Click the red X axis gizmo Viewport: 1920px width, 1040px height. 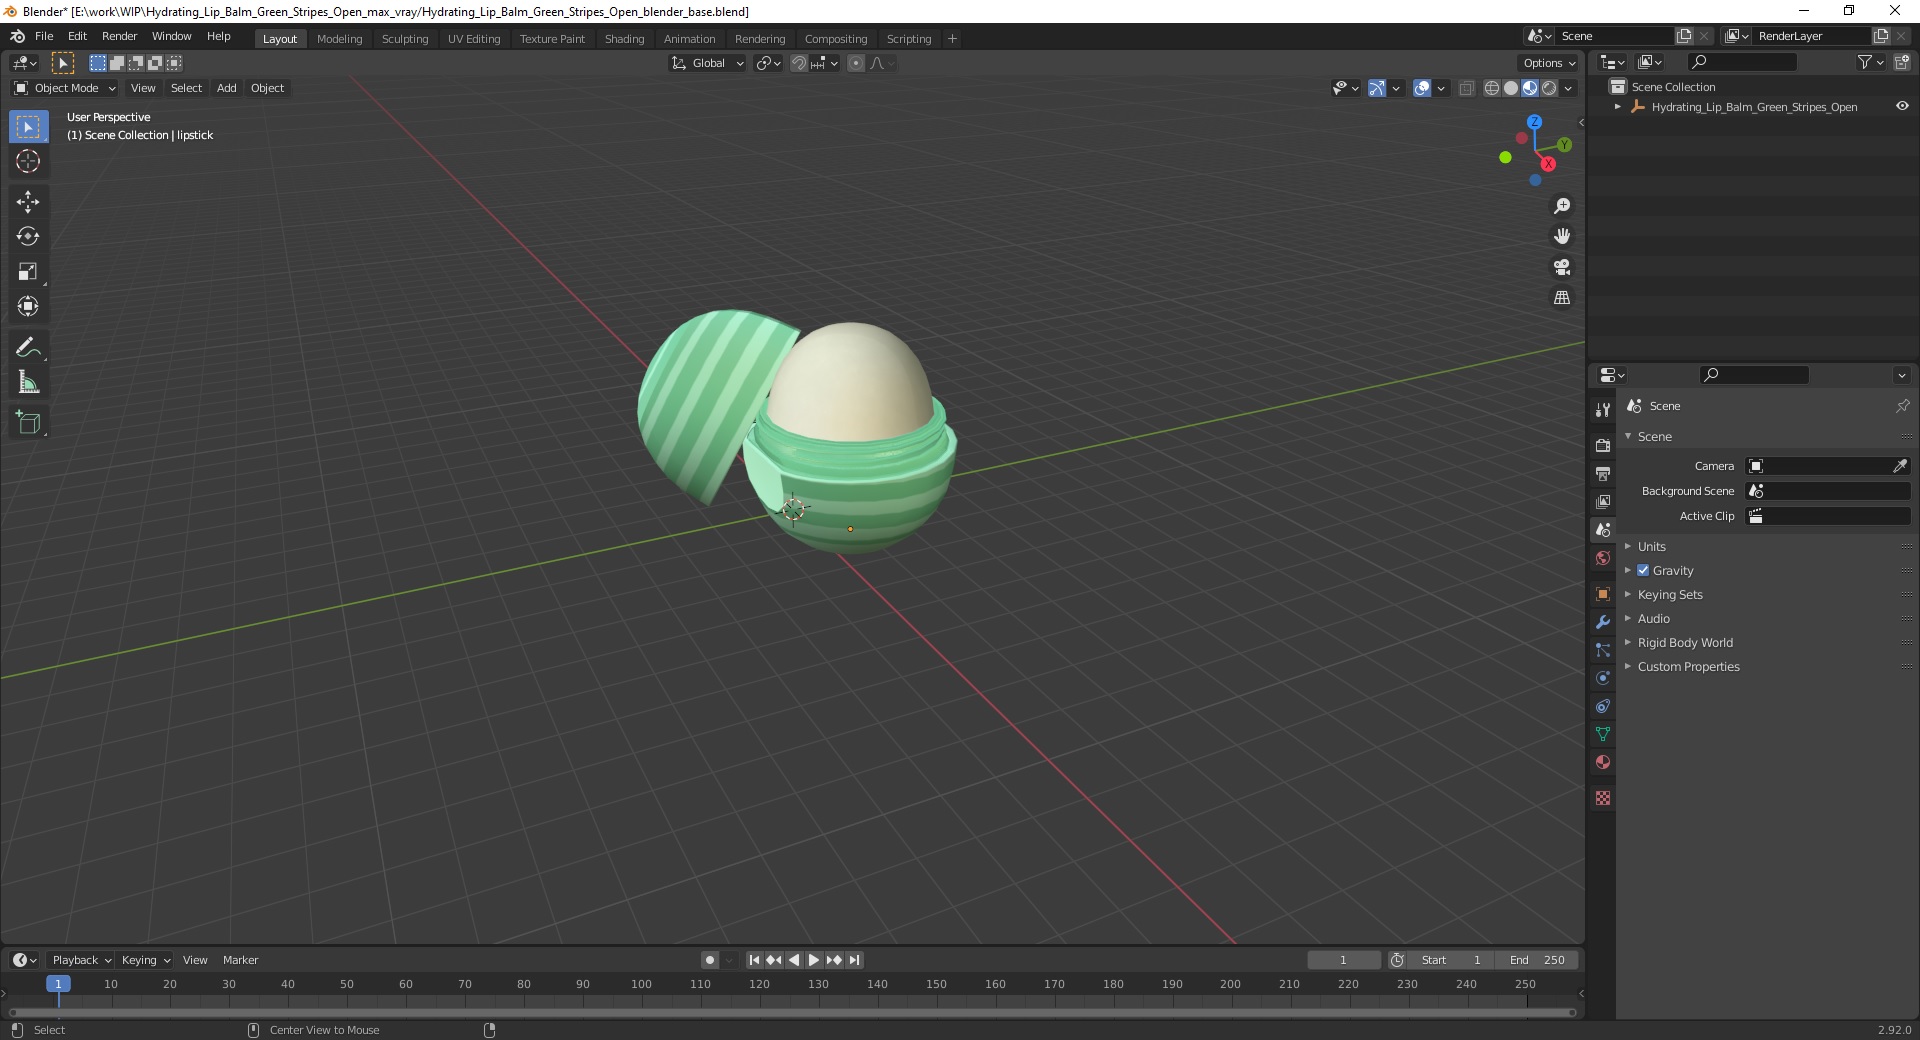[1548, 164]
